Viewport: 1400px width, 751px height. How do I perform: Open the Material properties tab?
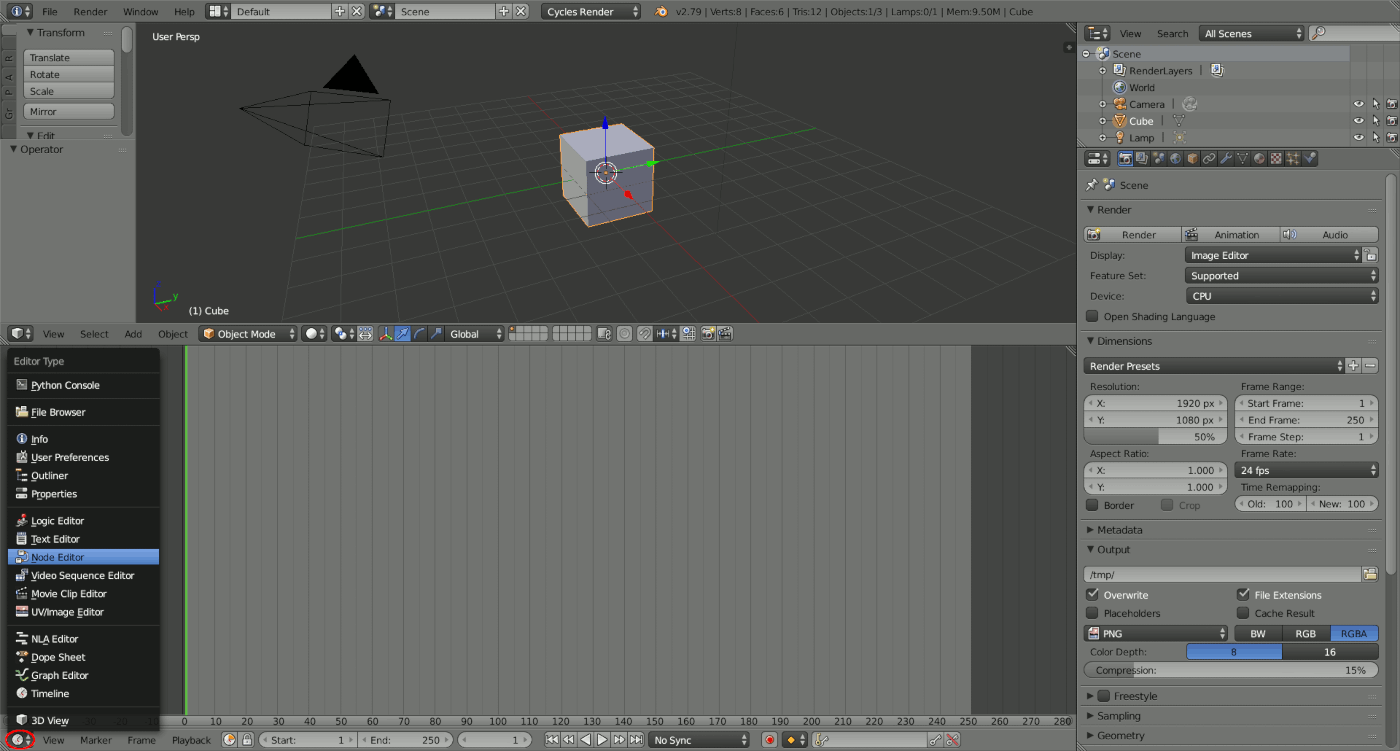click(x=1259, y=158)
